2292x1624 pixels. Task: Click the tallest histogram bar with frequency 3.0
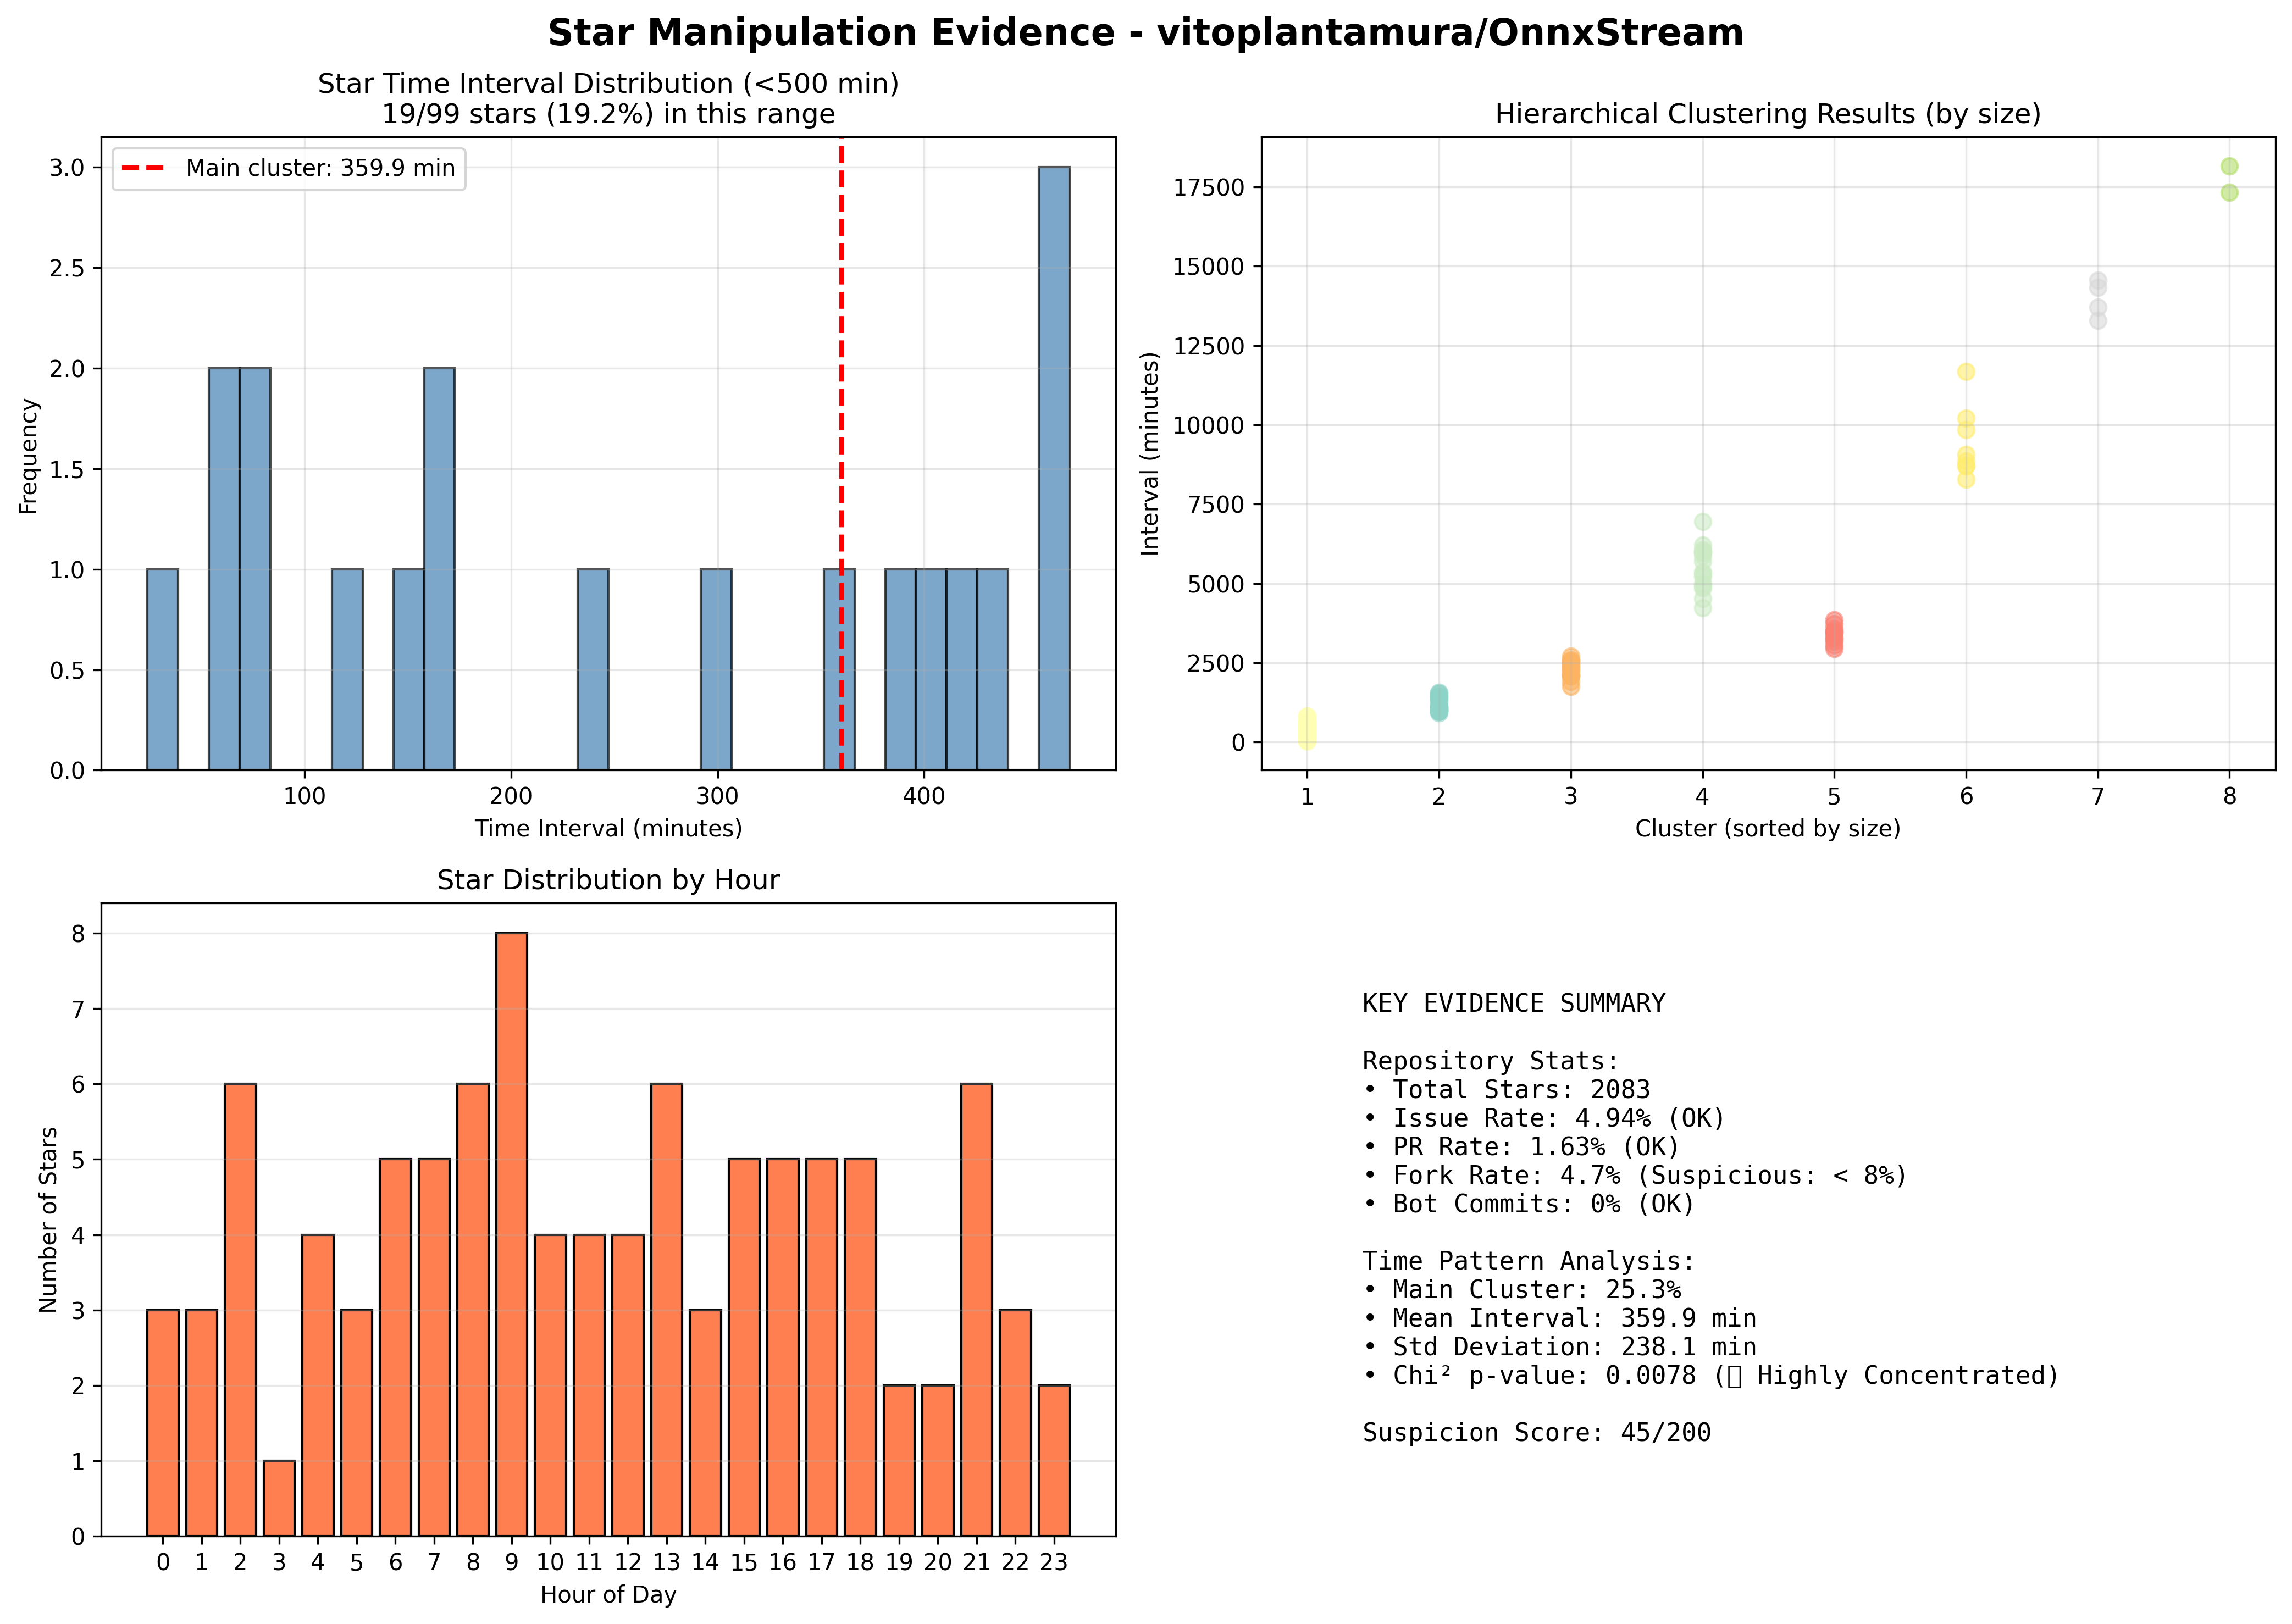point(1054,468)
